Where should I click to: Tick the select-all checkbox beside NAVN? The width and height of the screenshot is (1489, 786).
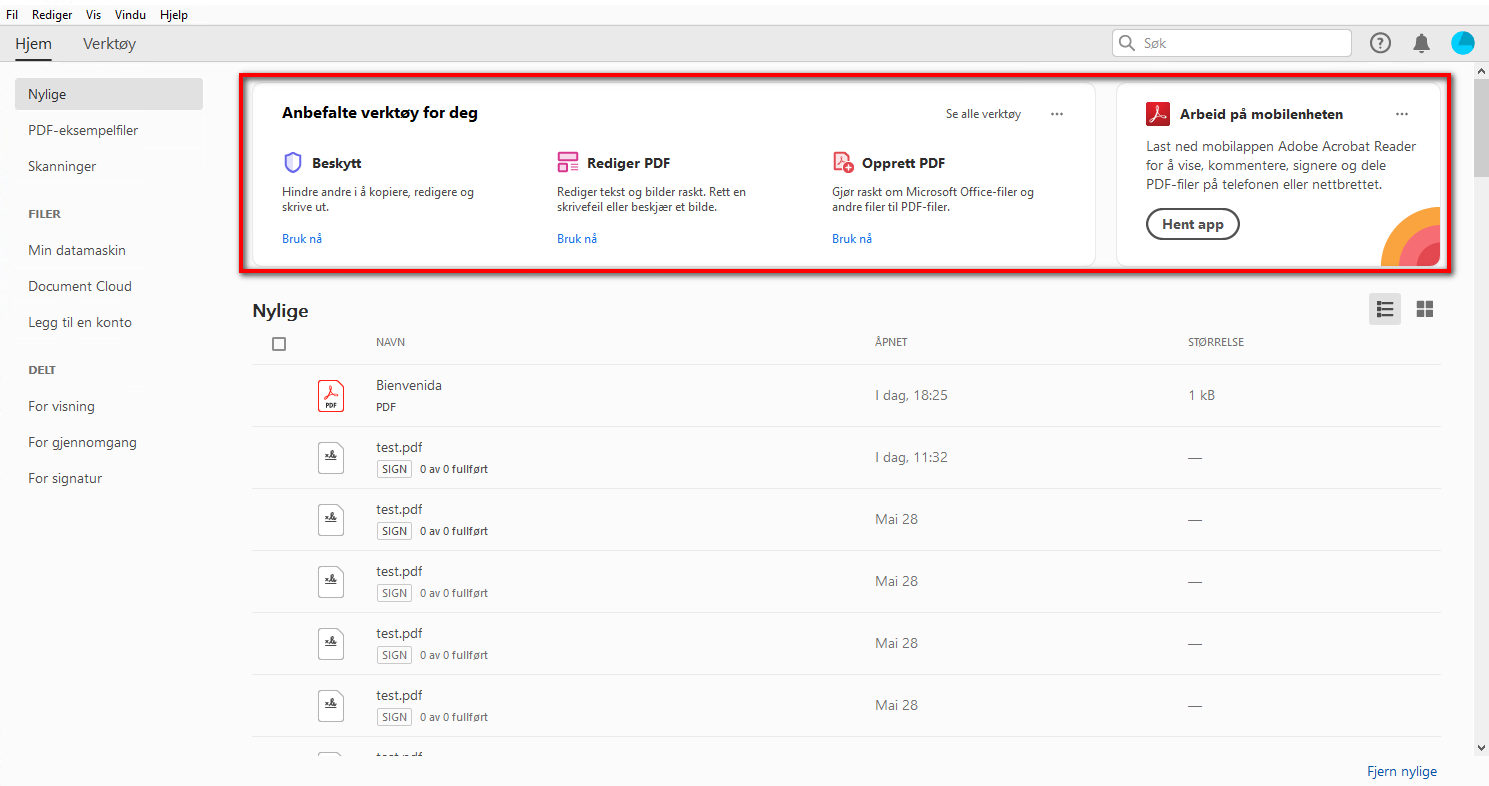[279, 344]
